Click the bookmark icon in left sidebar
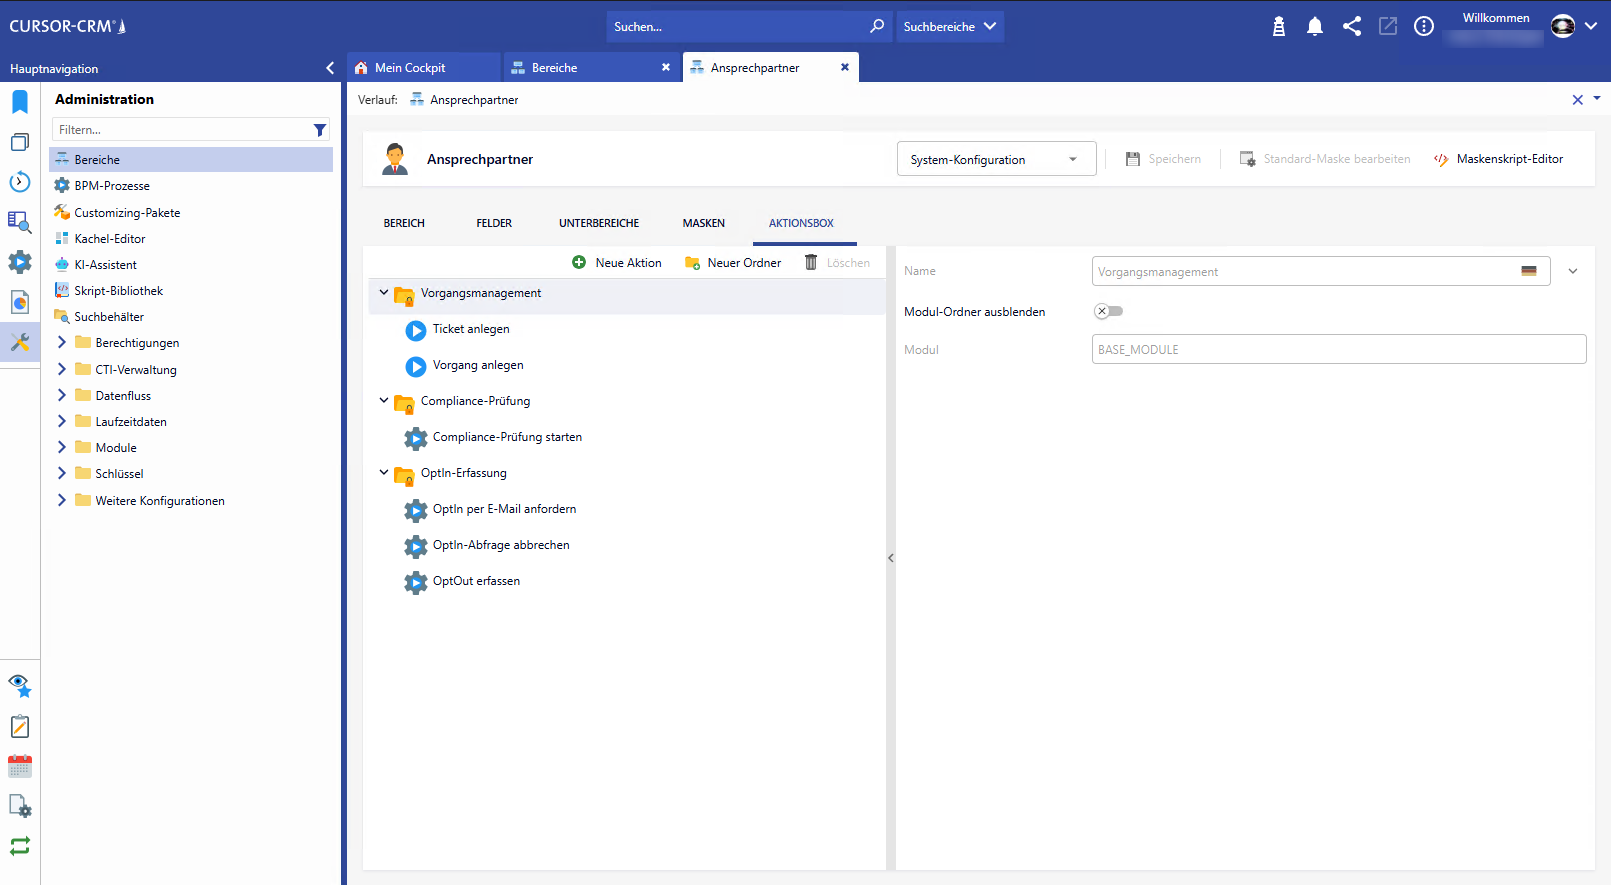This screenshot has width=1611, height=885. [20, 102]
